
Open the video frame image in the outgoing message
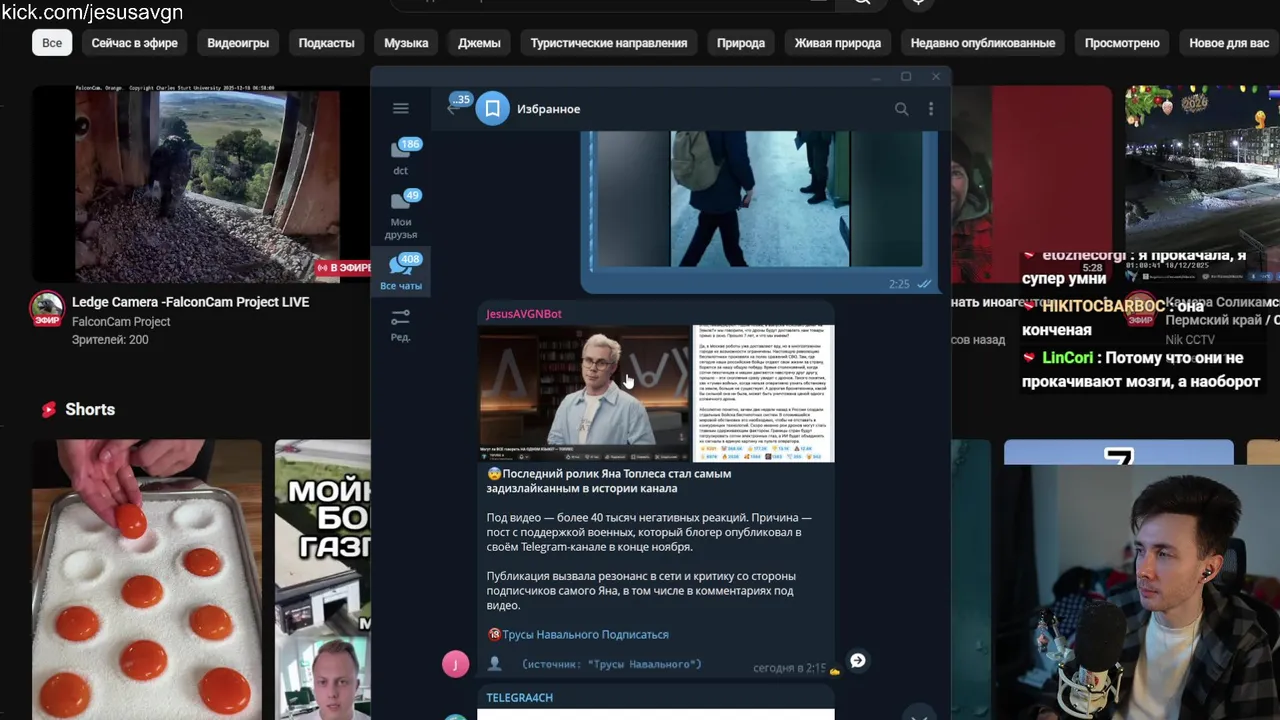[x=760, y=199]
